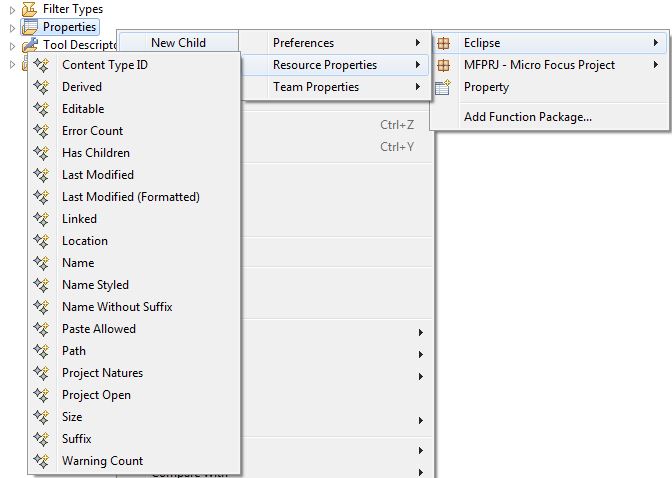The height and width of the screenshot is (478, 672).
Task: Click the icon beside Warning Count
Action: click(x=41, y=461)
